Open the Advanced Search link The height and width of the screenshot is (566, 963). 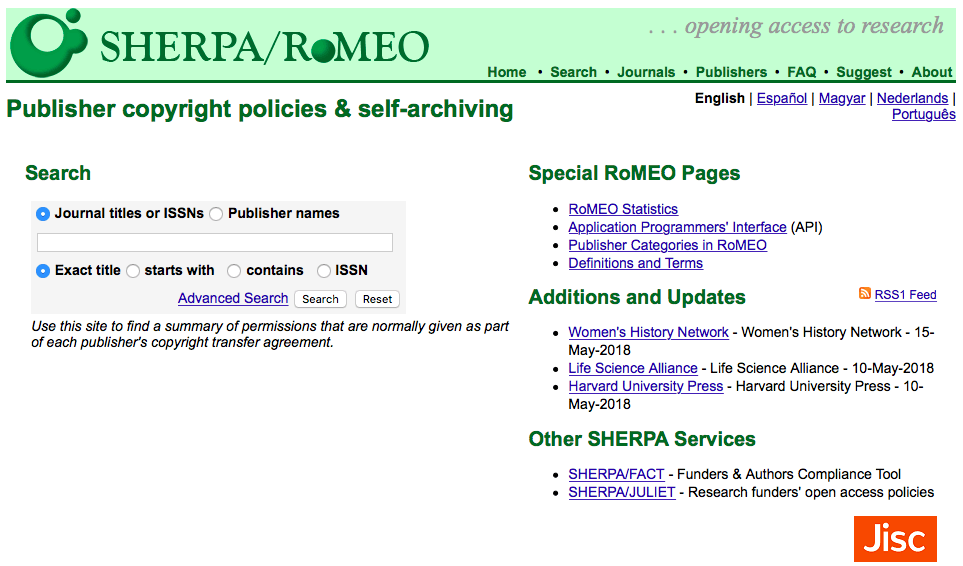[233, 298]
